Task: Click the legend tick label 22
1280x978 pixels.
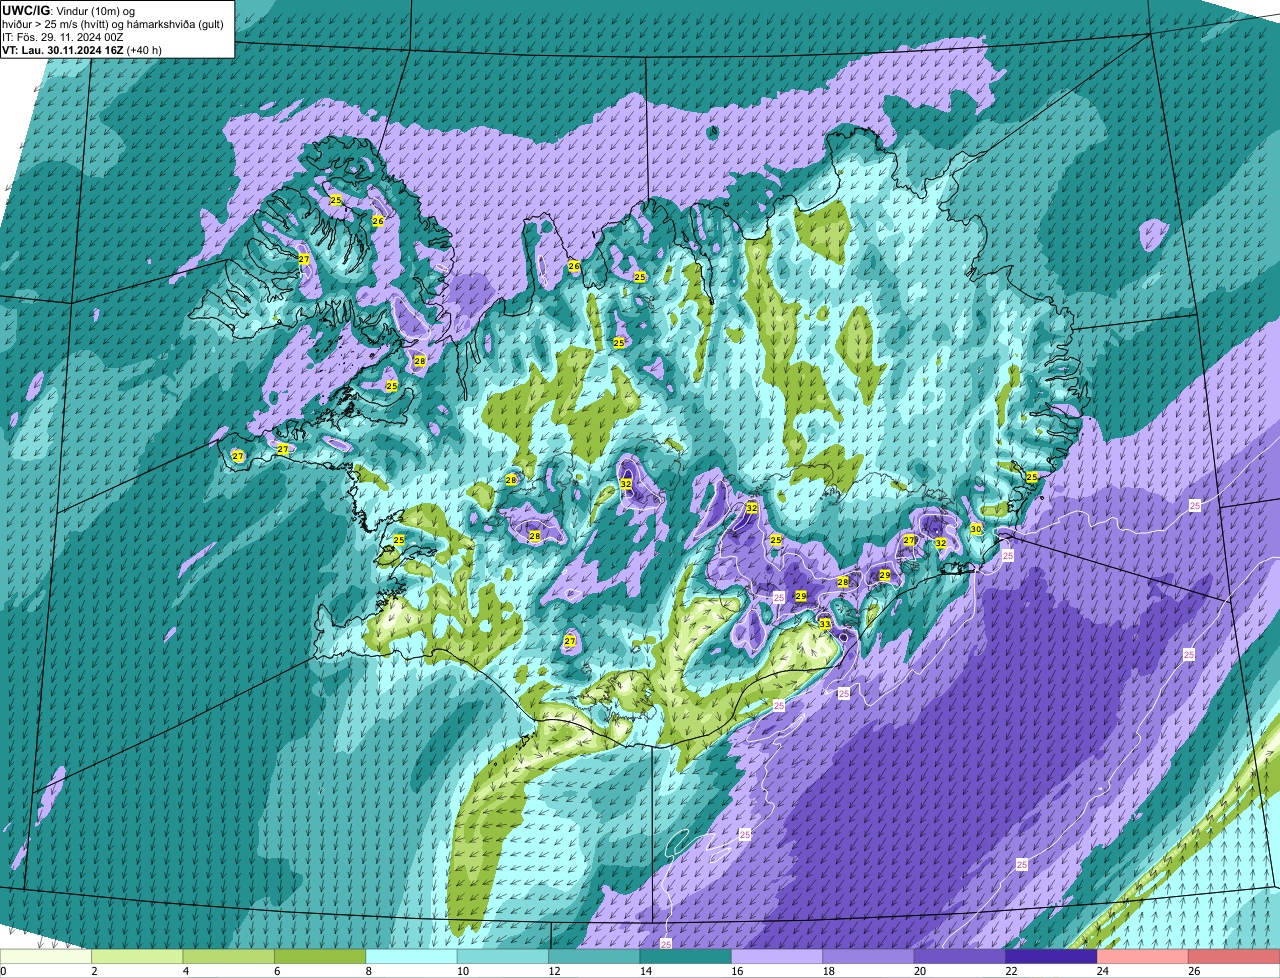Action: coord(1010,971)
